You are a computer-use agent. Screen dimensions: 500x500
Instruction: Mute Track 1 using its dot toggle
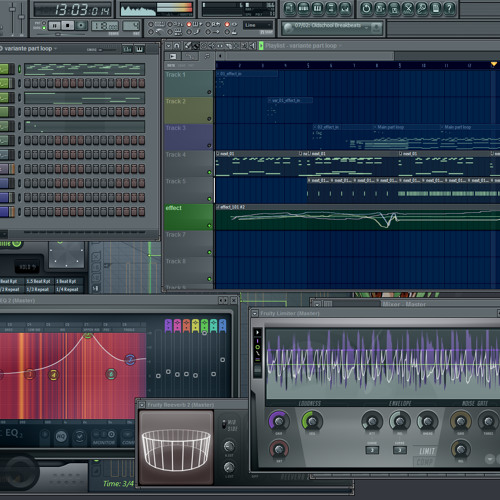209,92
